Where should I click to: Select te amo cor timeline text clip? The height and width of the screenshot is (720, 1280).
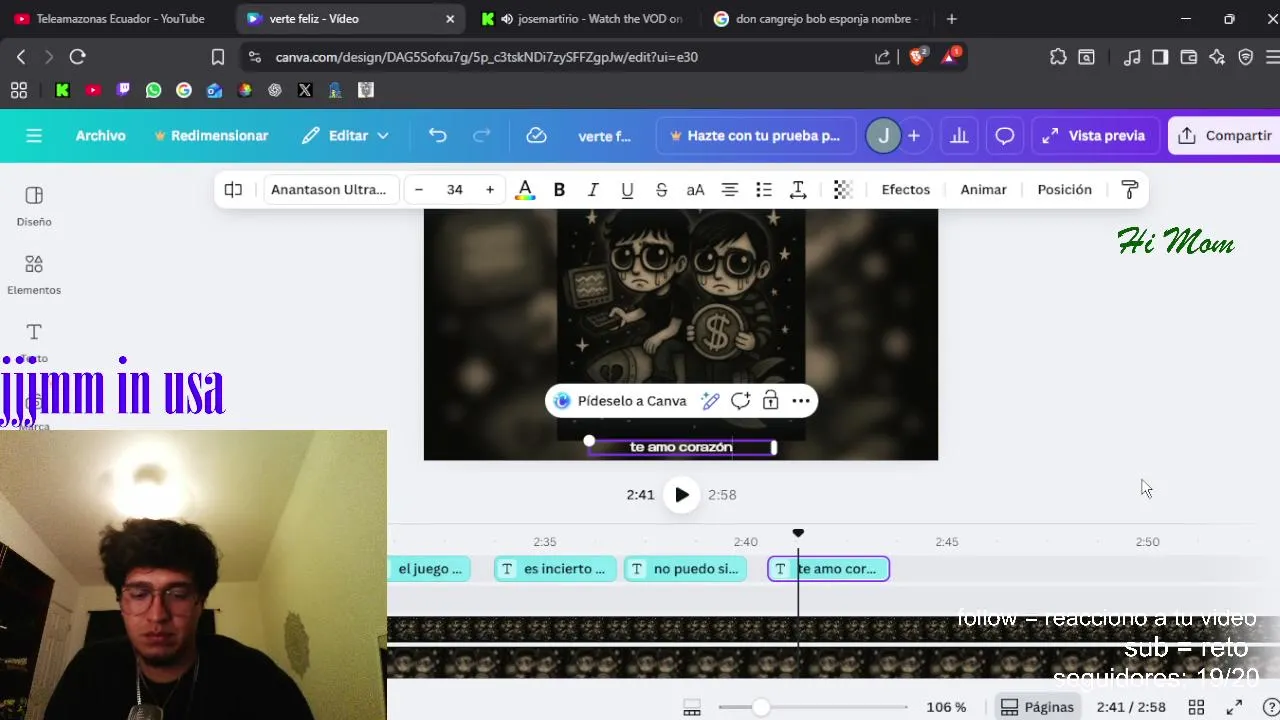tap(828, 569)
